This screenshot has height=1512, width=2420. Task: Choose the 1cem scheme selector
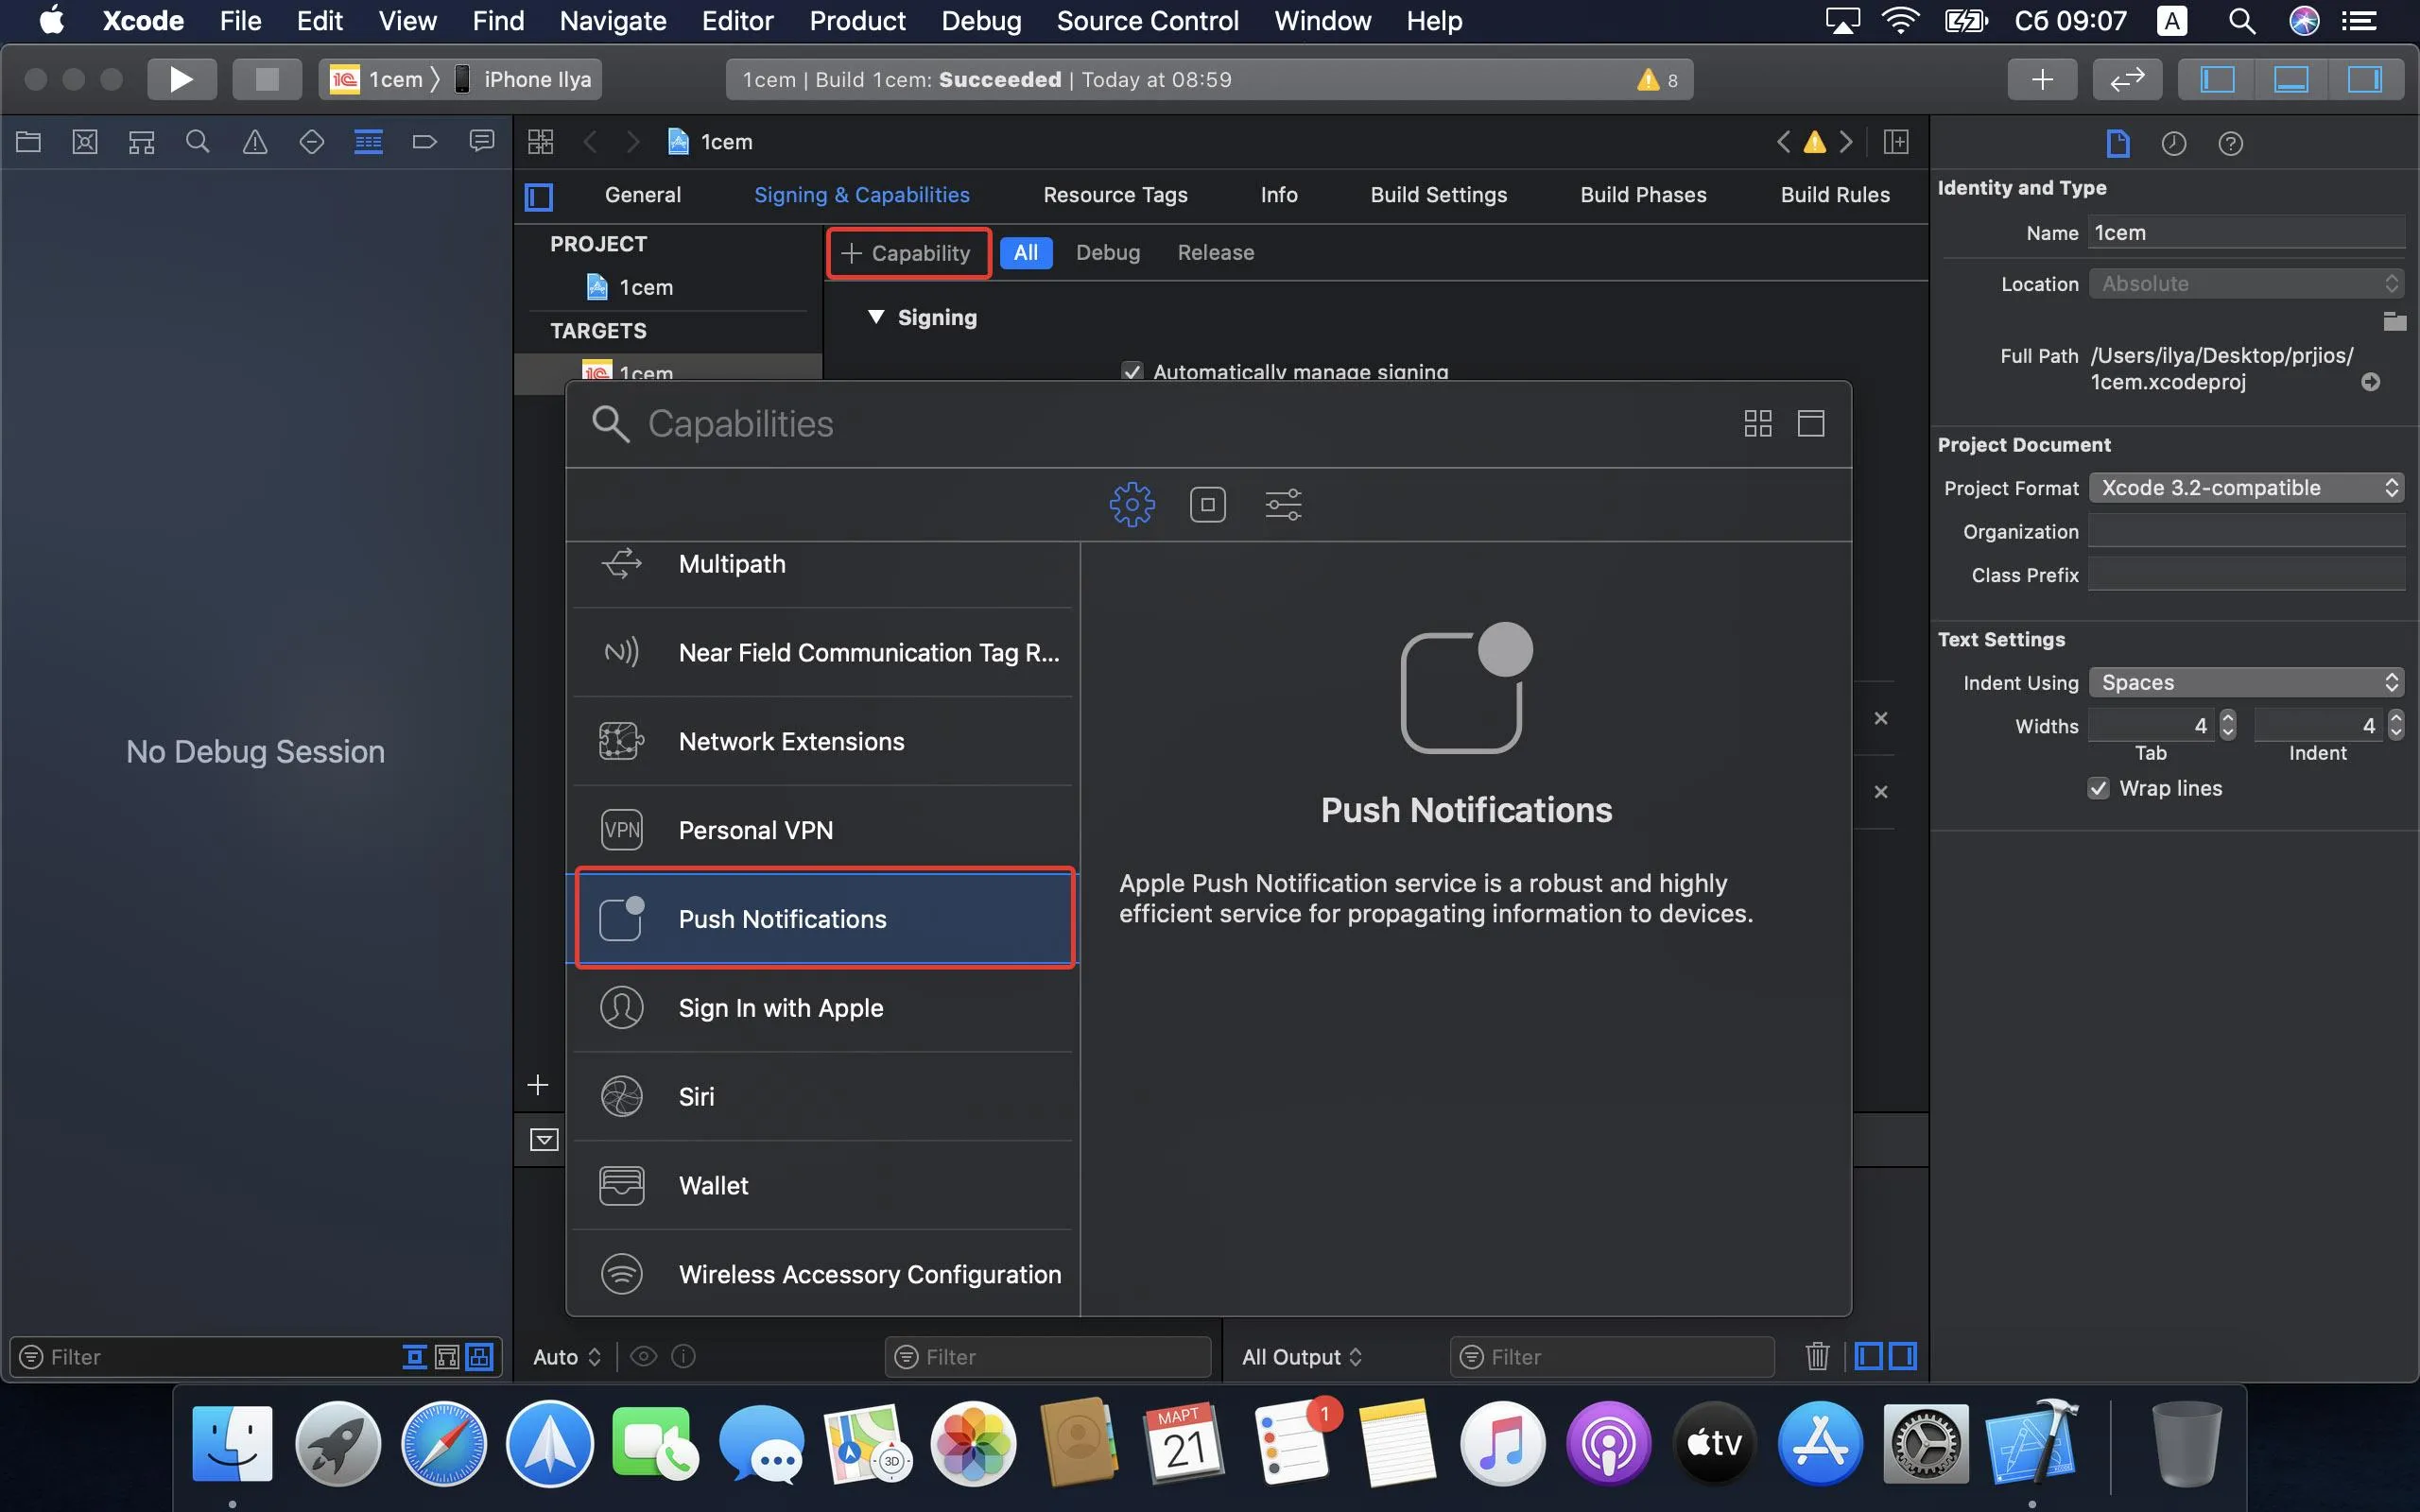pyautogui.click(x=376, y=79)
